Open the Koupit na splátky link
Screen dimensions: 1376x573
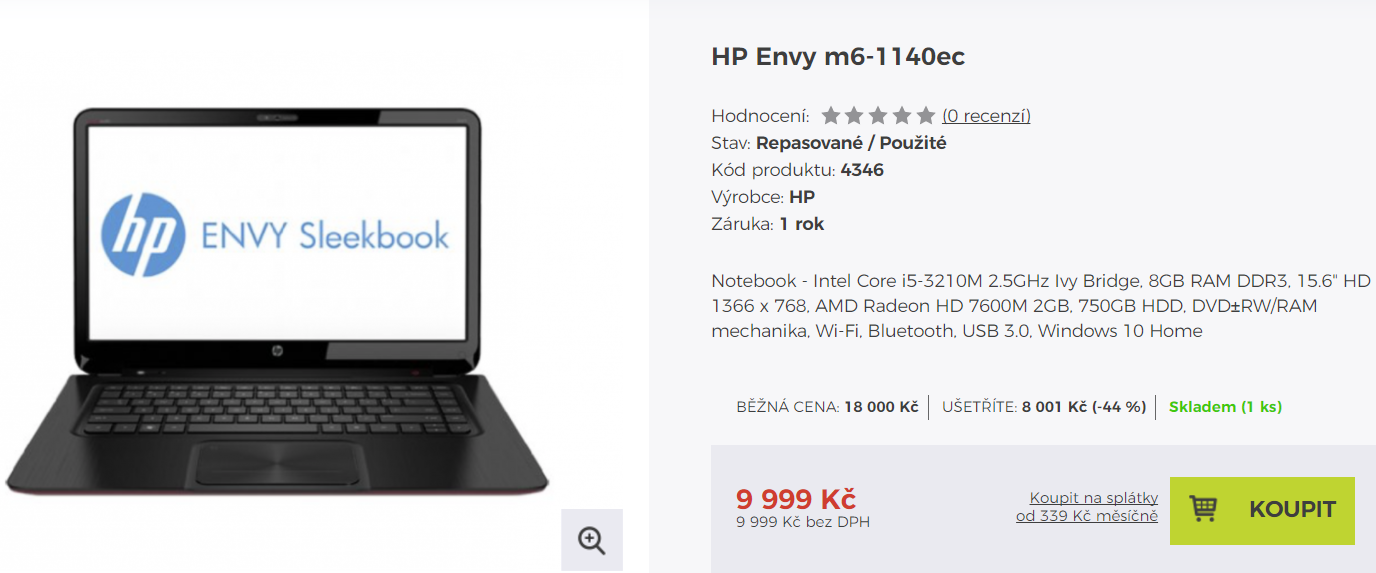(x=1094, y=498)
